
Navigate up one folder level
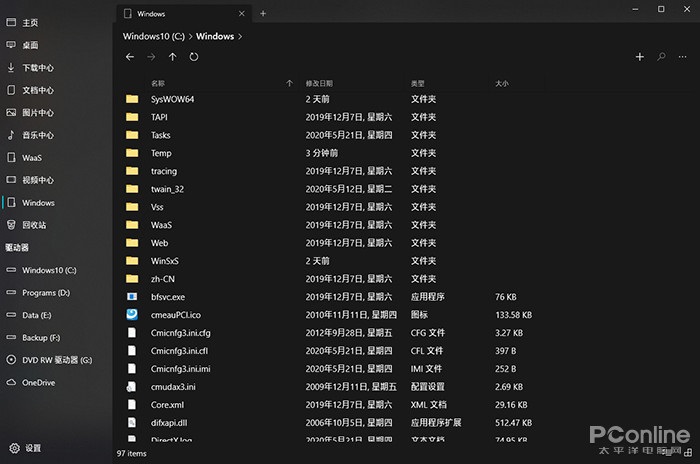173,57
